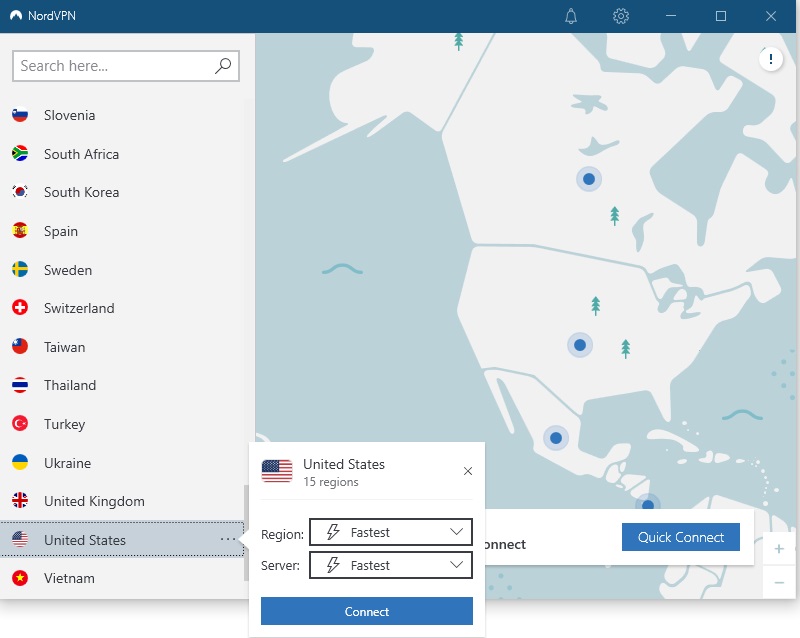Viewport: 800px width, 638px height.
Task: Select Turkey country entry
Action: point(122,424)
